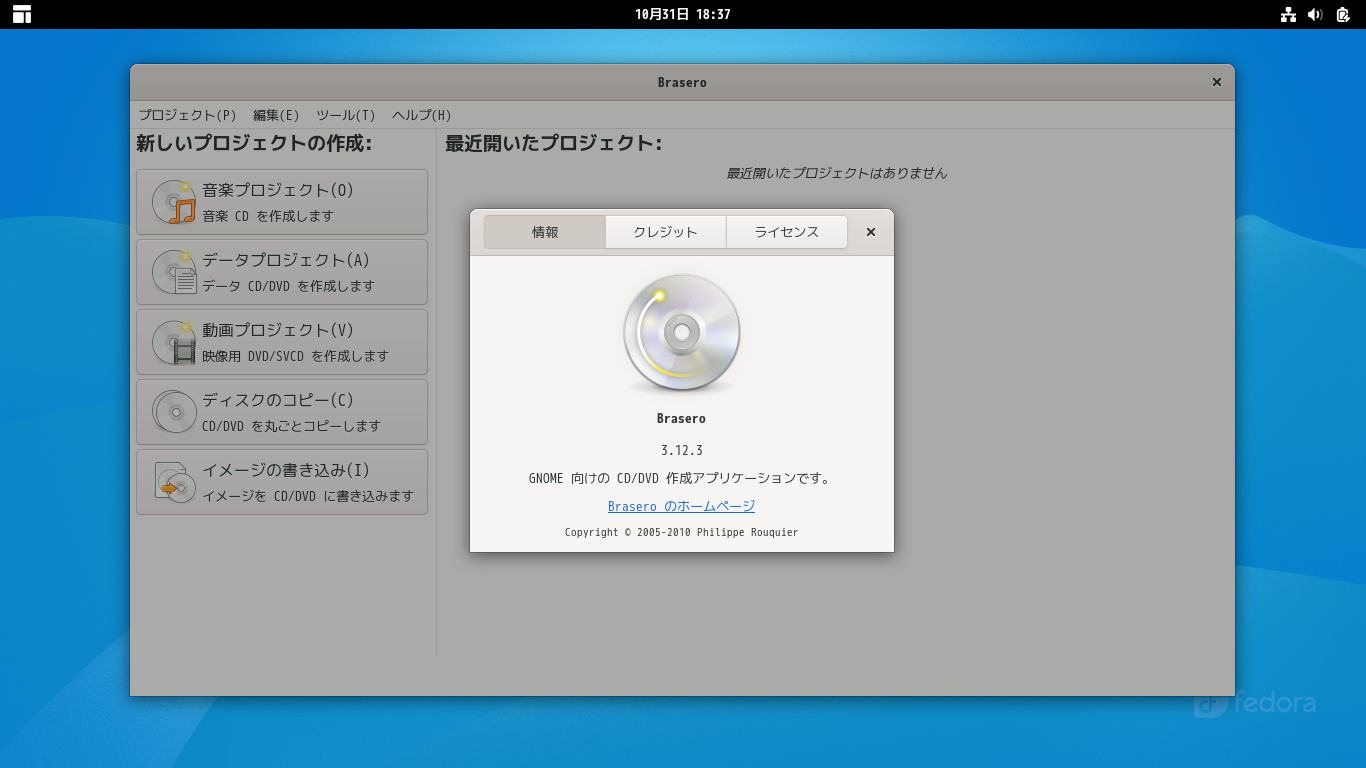Click the GNOME 向けの CD/DVD description text

pyautogui.click(x=680, y=478)
